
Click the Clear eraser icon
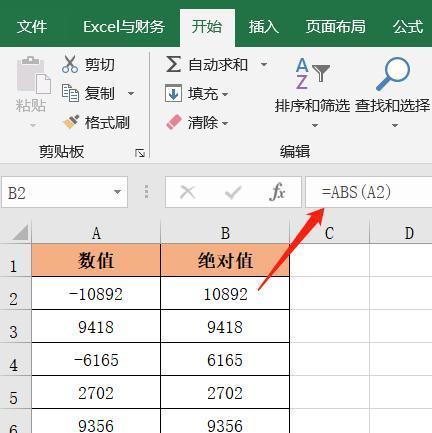tap(174, 122)
